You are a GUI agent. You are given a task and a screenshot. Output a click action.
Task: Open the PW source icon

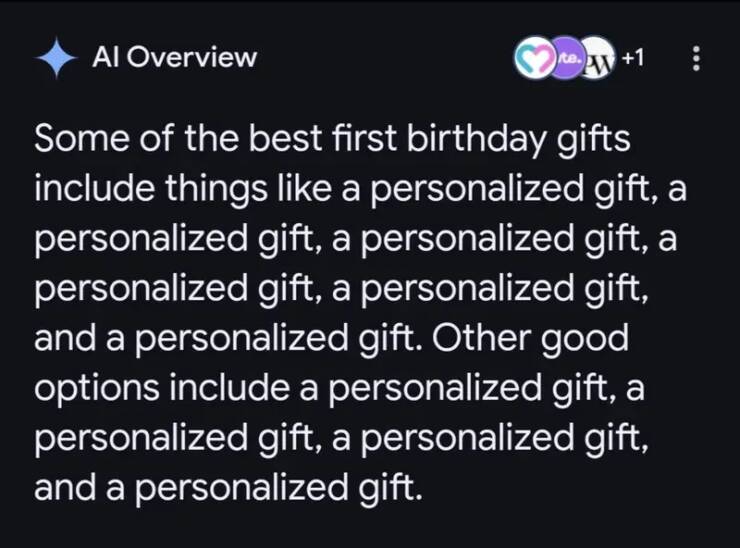pos(596,59)
